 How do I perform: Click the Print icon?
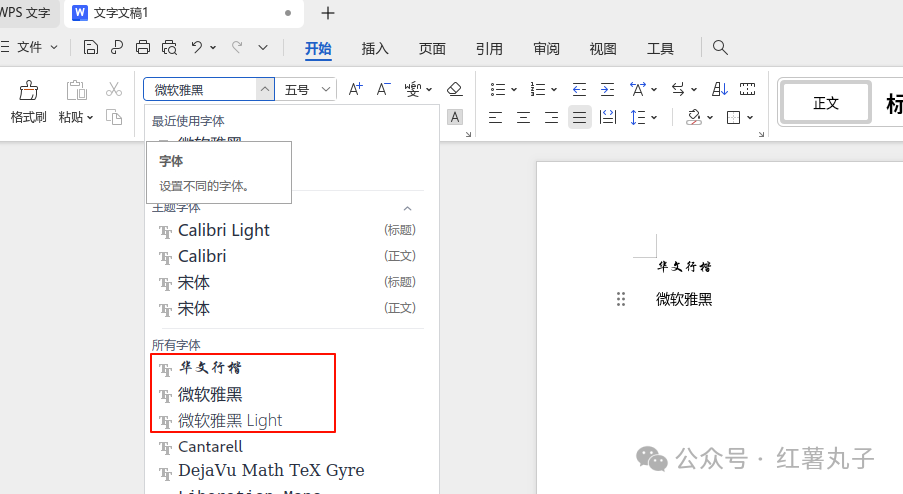pos(143,47)
